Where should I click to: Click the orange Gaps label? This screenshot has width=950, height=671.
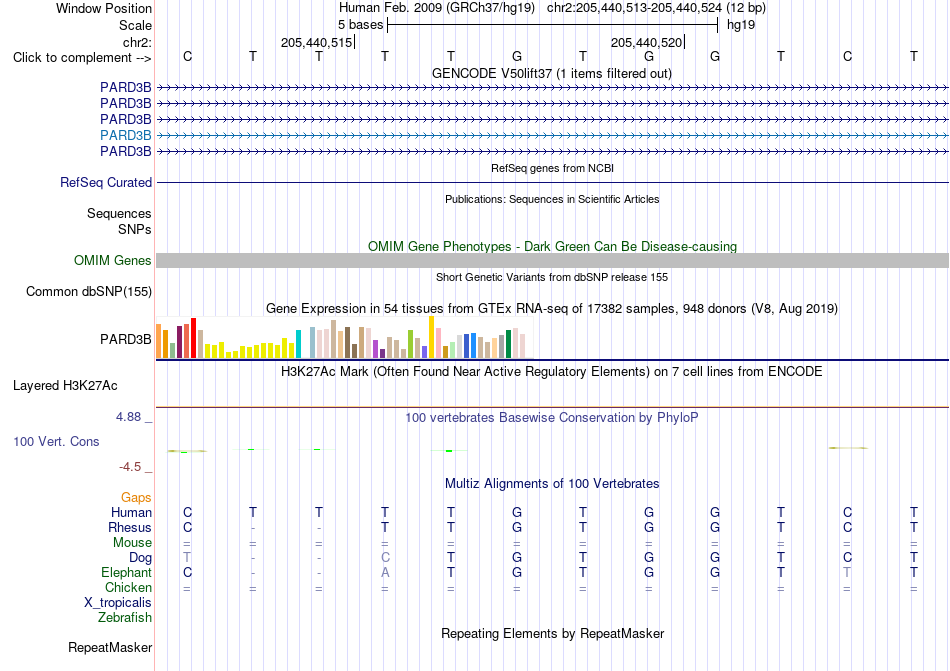136,497
